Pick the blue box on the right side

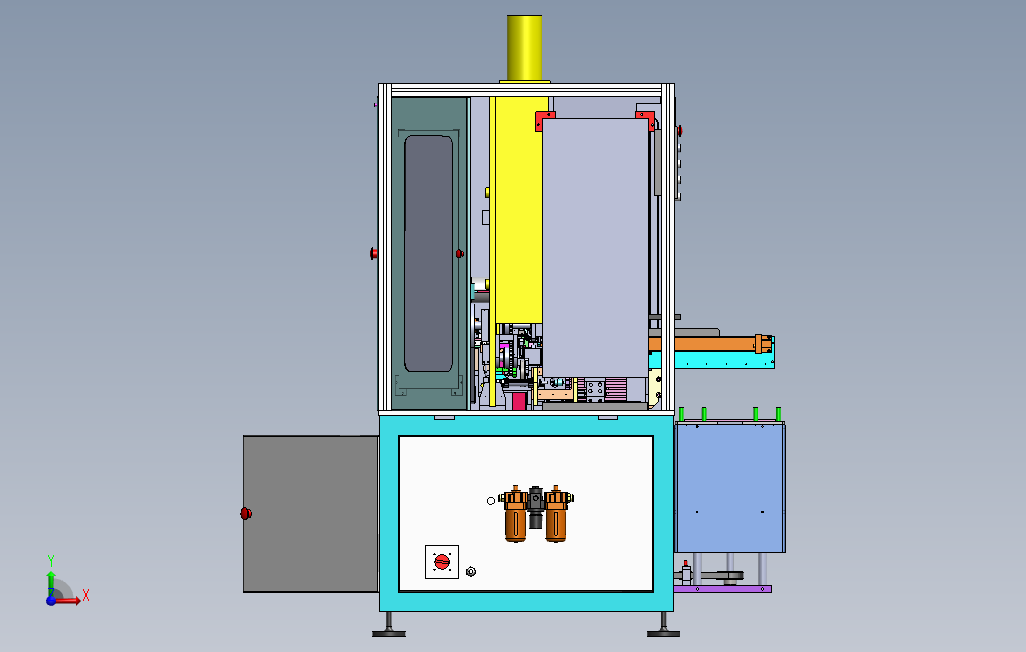(x=730, y=488)
